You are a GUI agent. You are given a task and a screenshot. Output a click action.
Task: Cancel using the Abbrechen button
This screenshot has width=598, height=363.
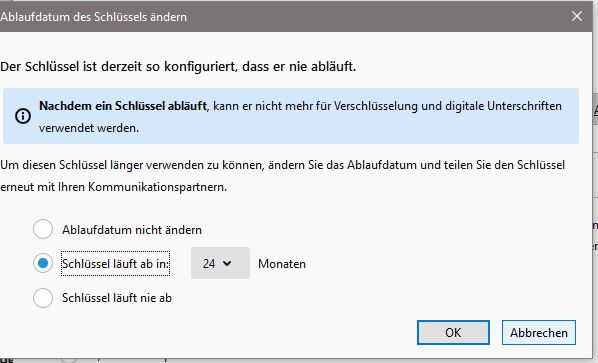[539, 332]
